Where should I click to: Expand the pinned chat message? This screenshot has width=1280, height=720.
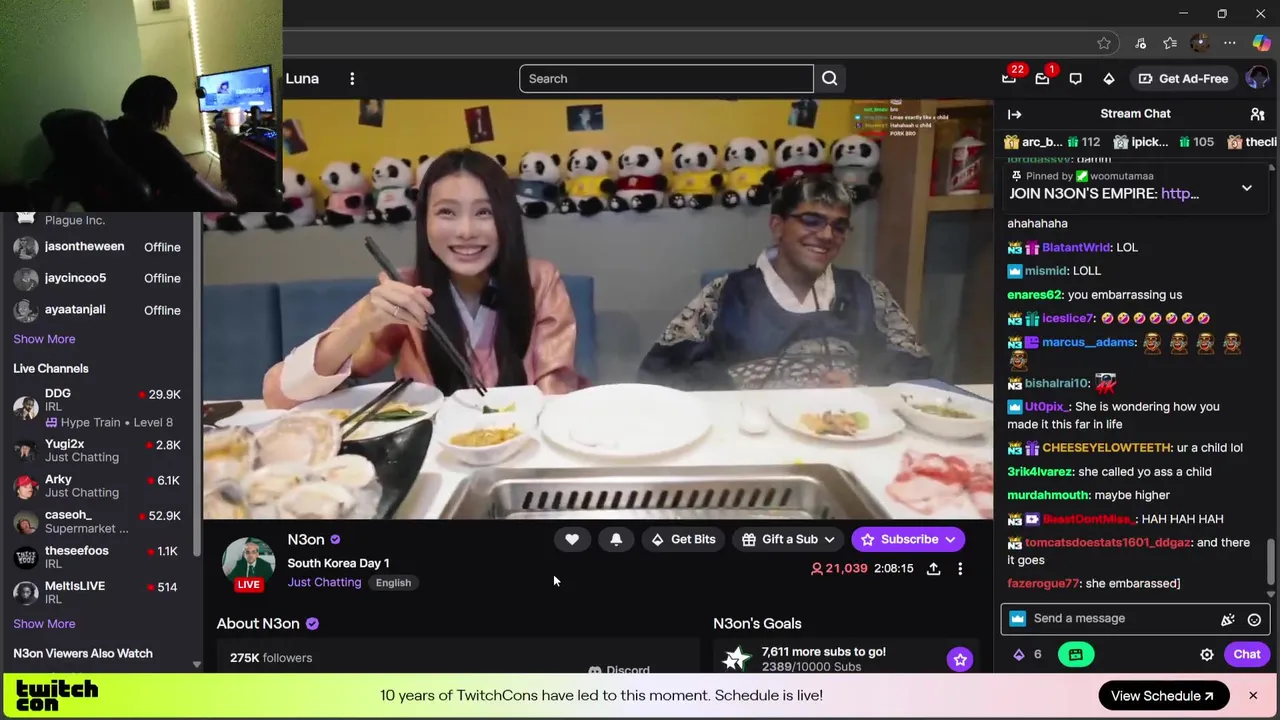pos(1247,188)
